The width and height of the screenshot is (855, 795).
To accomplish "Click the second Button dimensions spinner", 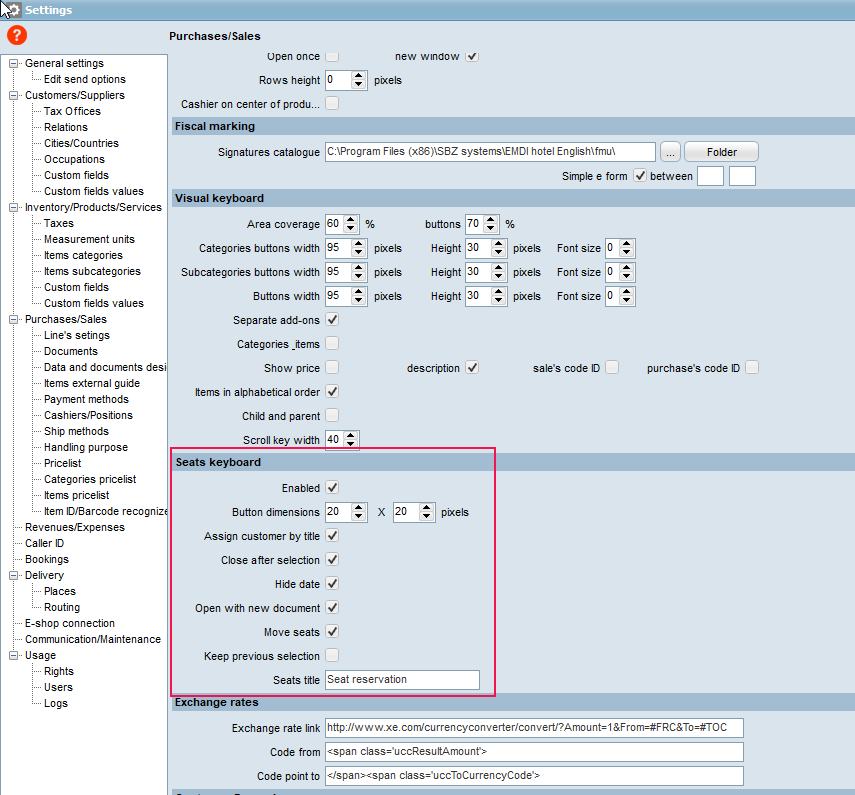I will pos(414,512).
